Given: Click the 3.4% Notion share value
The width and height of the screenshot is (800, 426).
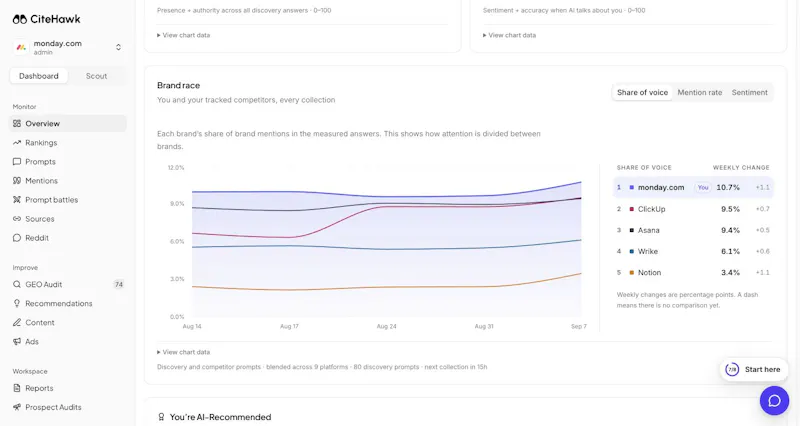Looking at the screenshot, I should (x=730, y=273).
